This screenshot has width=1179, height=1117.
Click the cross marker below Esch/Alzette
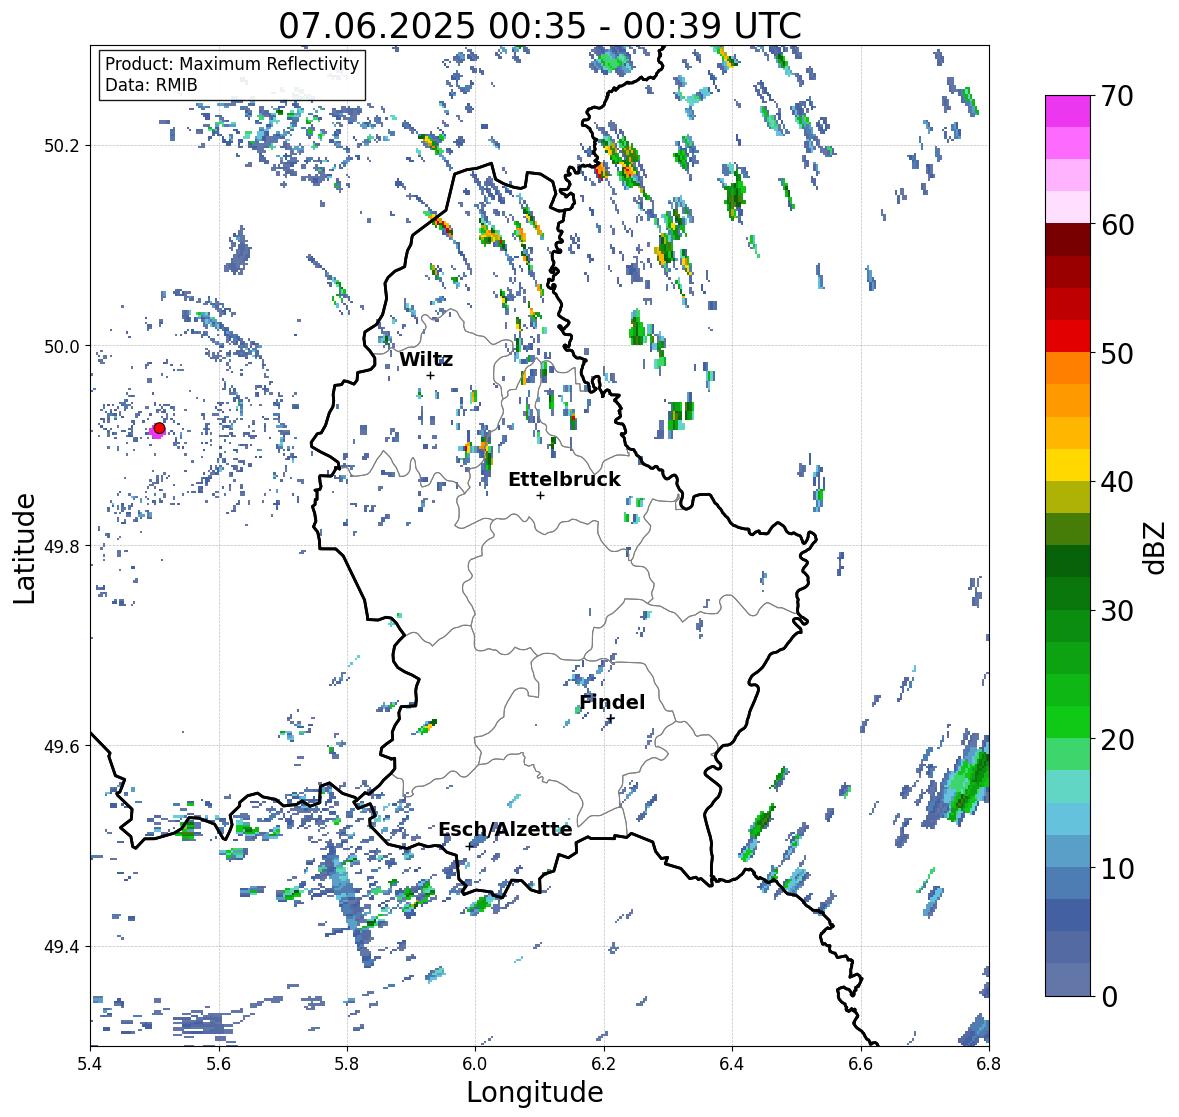469,846
